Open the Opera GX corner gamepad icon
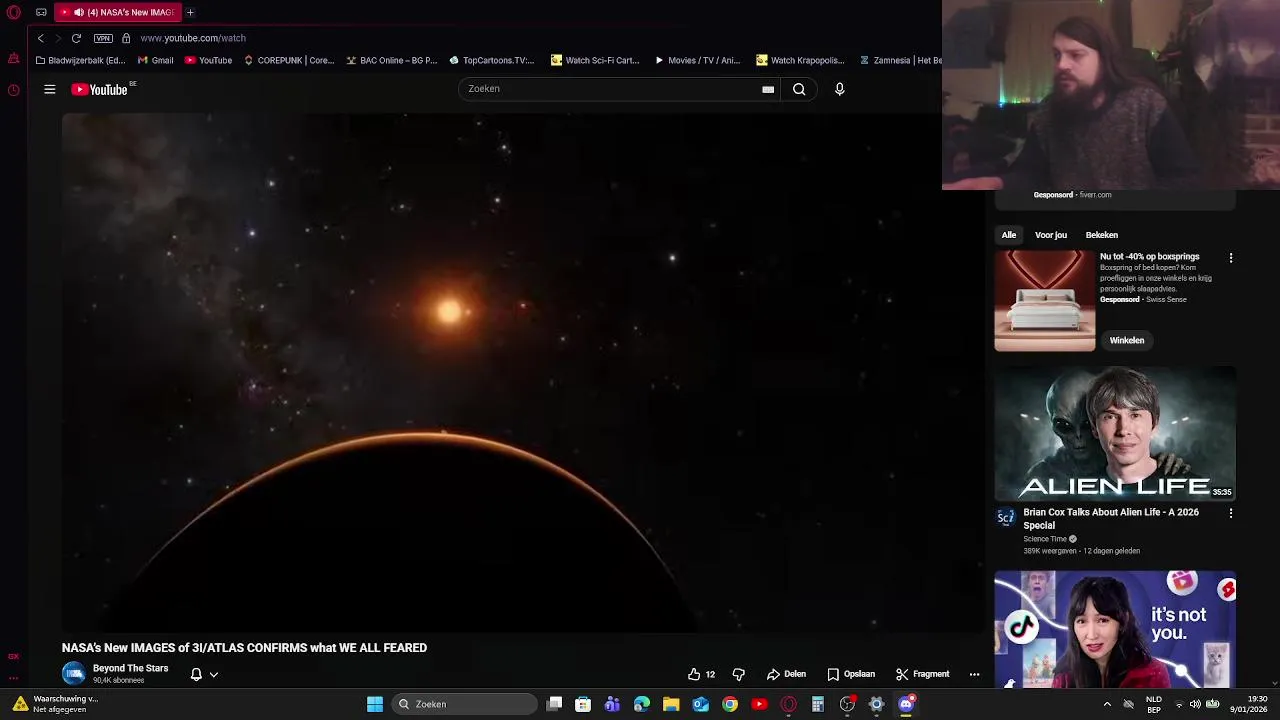Image resolution: width=1280 pixels, height=720 pixels. coord(41,12)
